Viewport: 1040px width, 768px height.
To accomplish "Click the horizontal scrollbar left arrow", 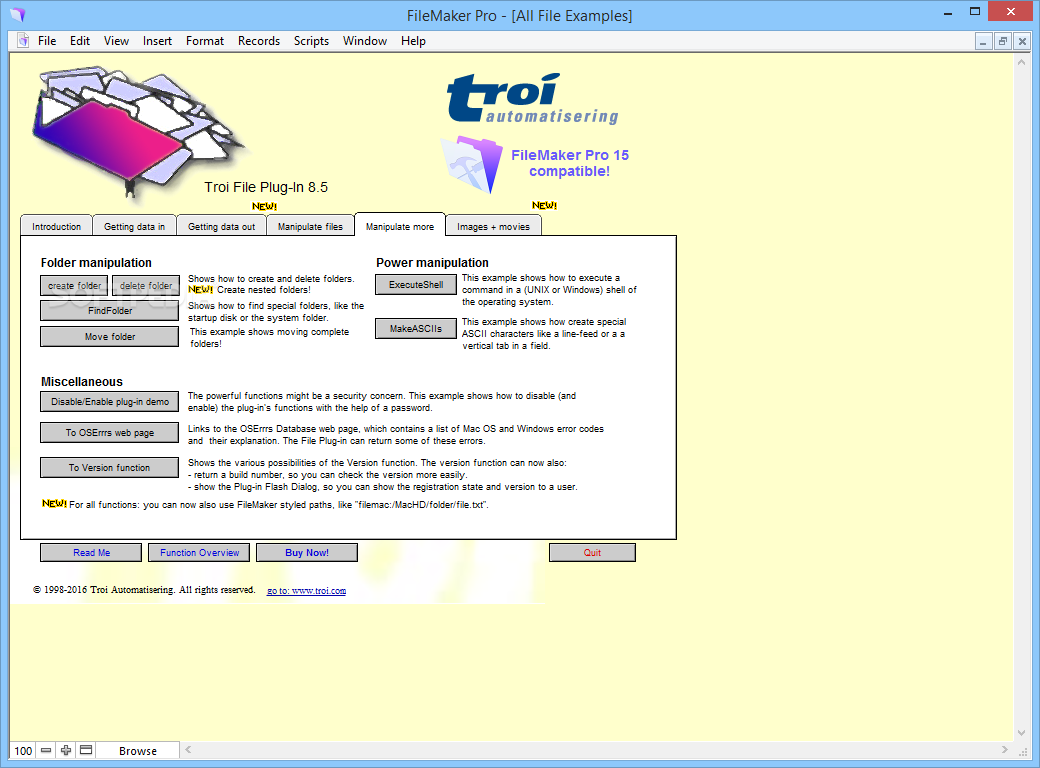I will click(x=188, y=749).
